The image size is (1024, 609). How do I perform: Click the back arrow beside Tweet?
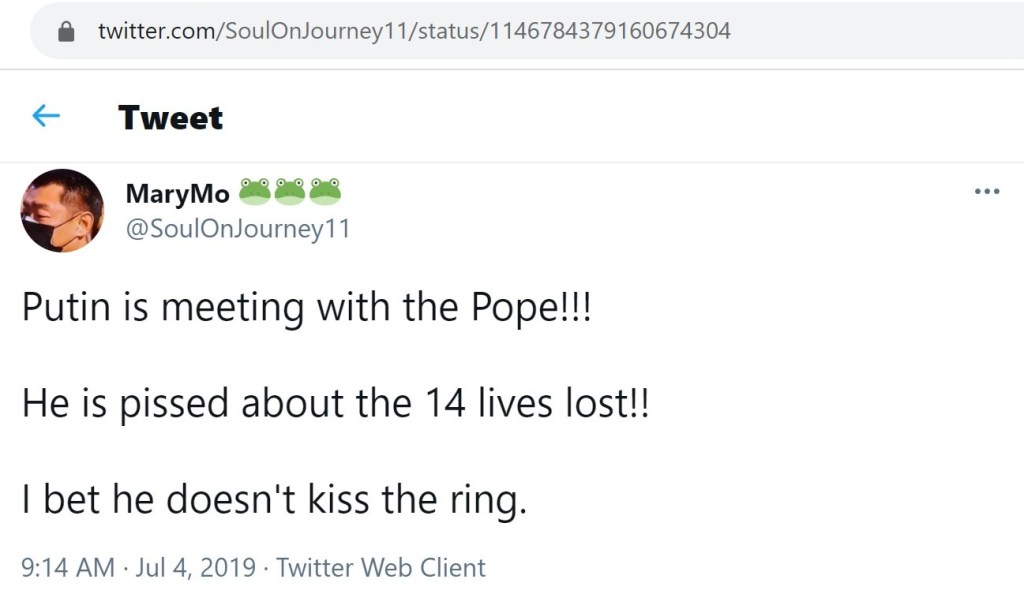[x=46, y=117]
